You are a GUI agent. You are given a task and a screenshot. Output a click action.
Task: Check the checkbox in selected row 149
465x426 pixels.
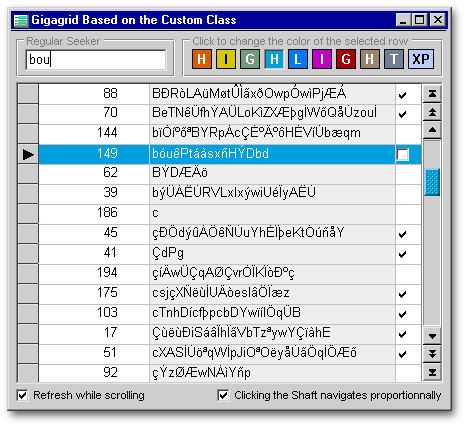(402, 154)
